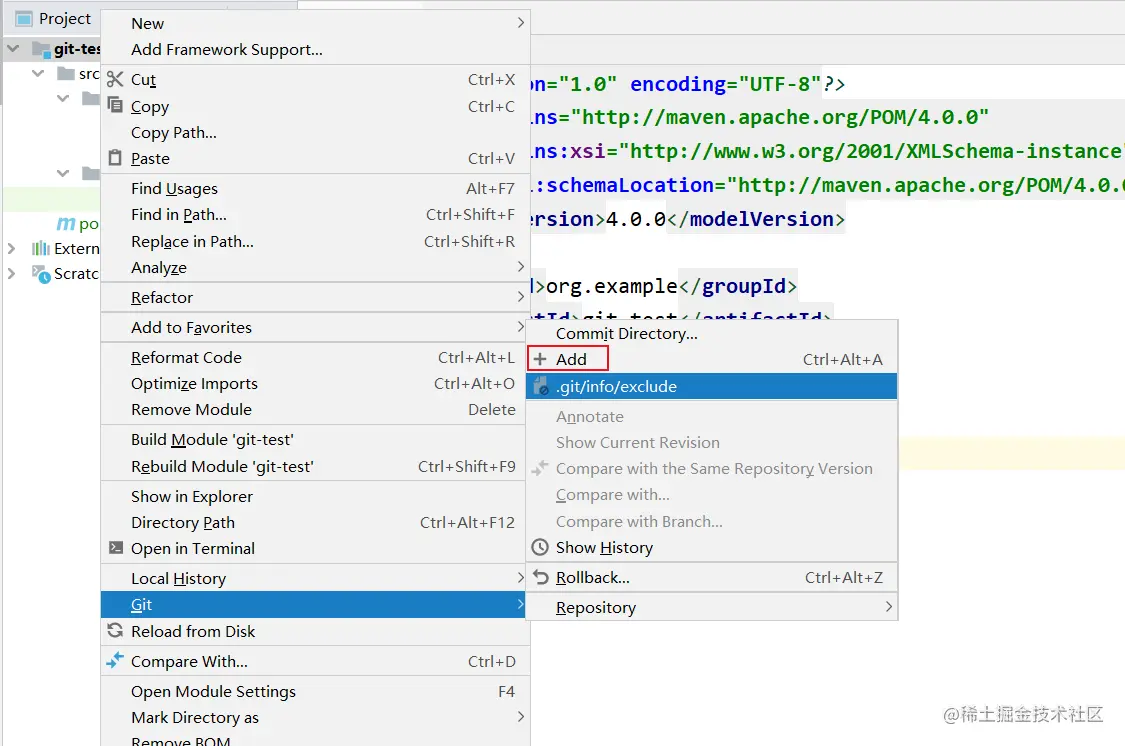The width and height of the screenshot is (1125, 746).
Task: Click the Reload from Disk icon
Action: (x=115, y=630)
